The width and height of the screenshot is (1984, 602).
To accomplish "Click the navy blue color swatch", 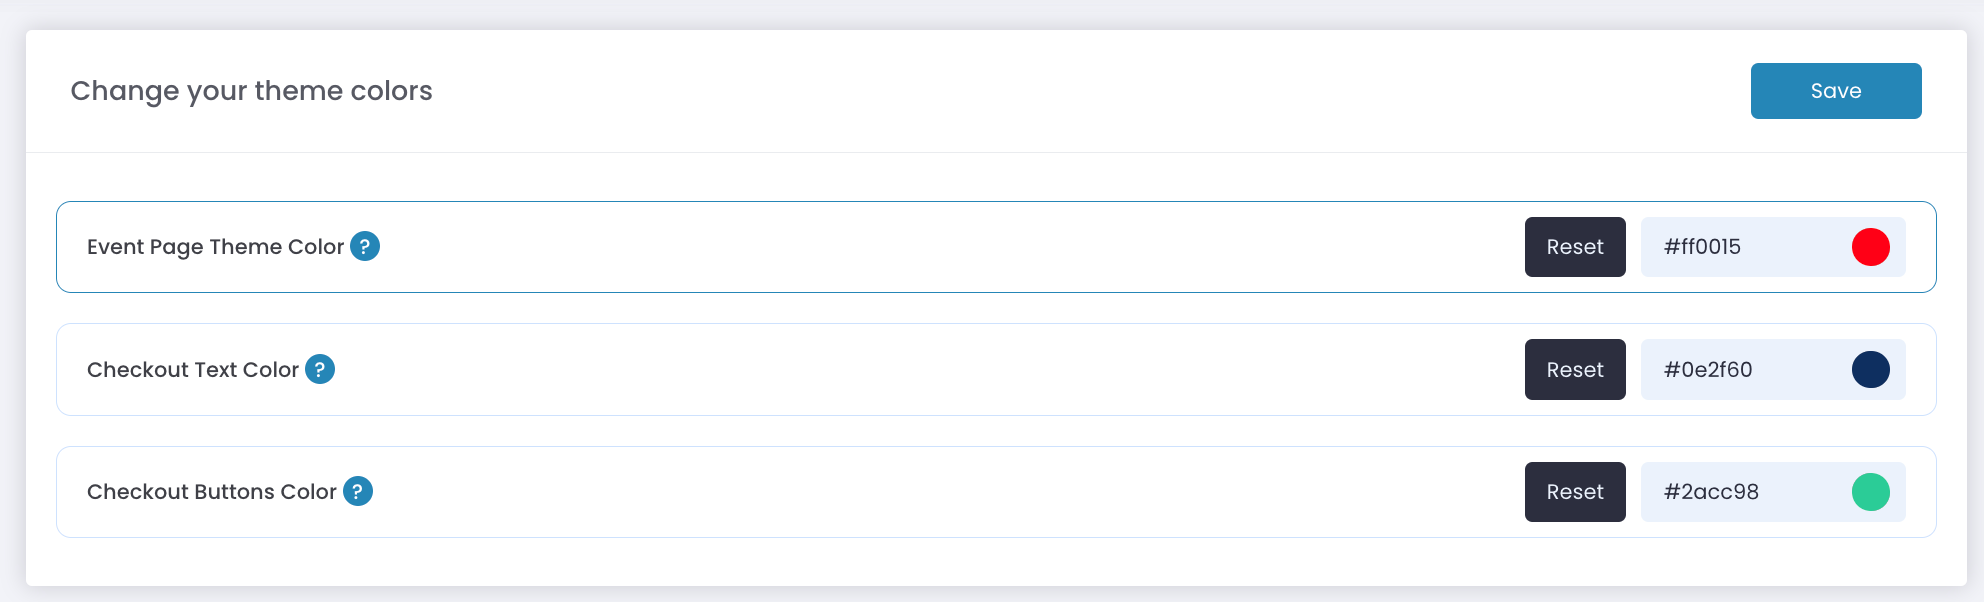I will point(1870,370).
